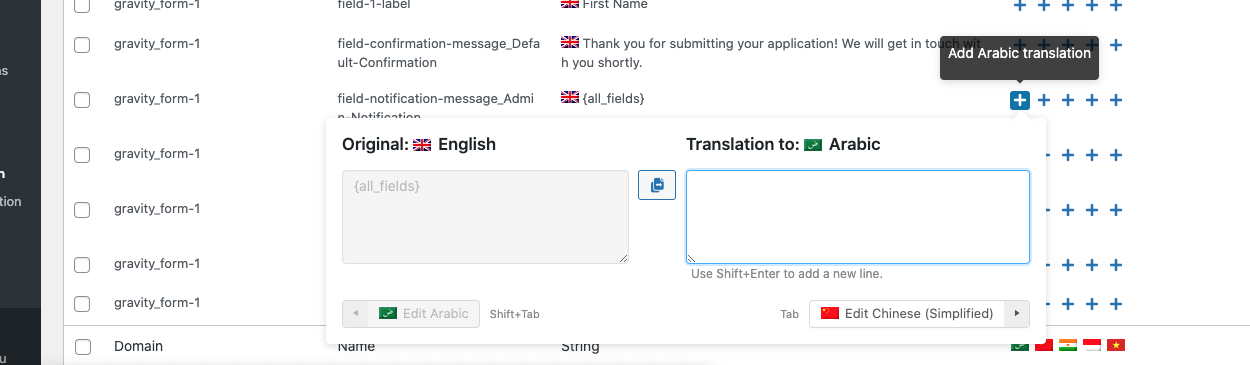Add Vietnamese translation for First Name row
Viewport: 1250px width, 365px height.
pyautogui.click(x=1116, y=5)
